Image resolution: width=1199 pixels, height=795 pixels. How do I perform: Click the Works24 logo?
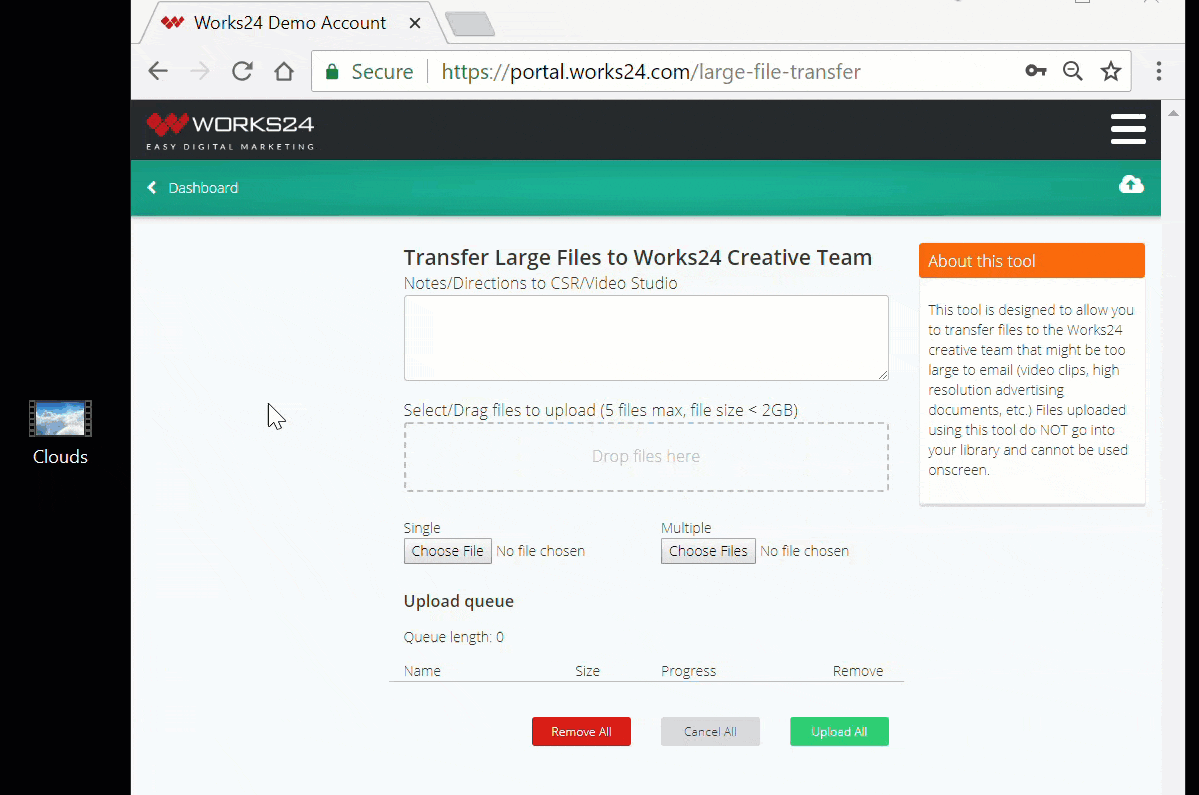click(230, 130)
